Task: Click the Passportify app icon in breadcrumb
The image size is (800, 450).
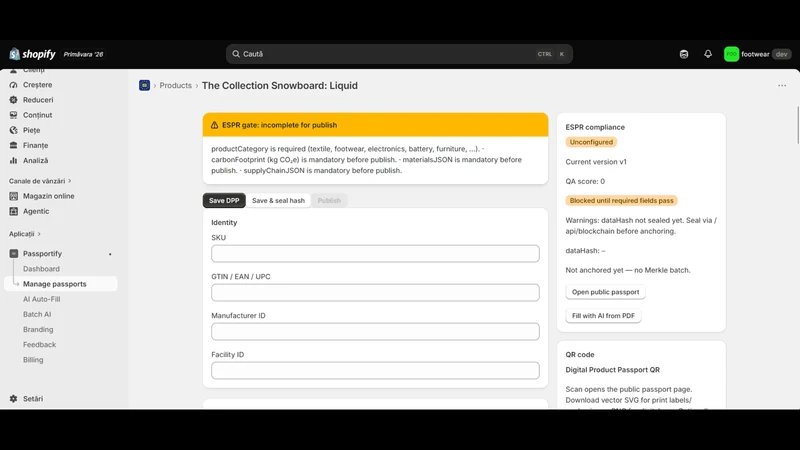Action: (144, 85)
